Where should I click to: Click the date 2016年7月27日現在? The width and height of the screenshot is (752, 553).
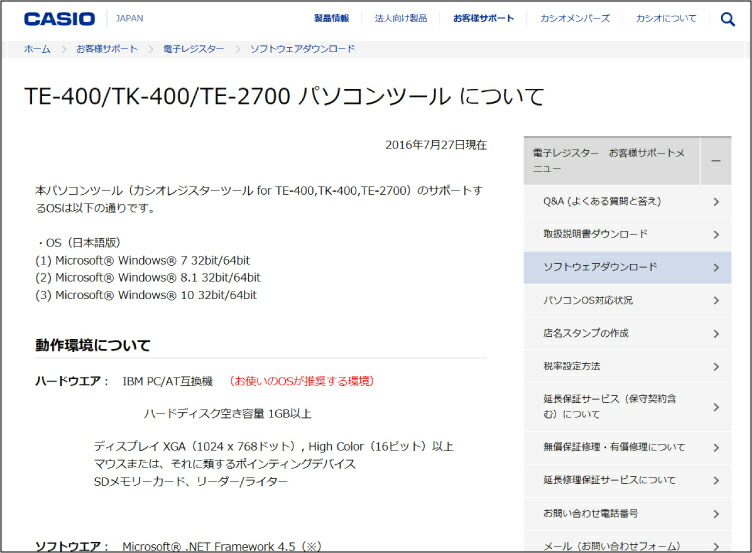(x=436, y=145)
